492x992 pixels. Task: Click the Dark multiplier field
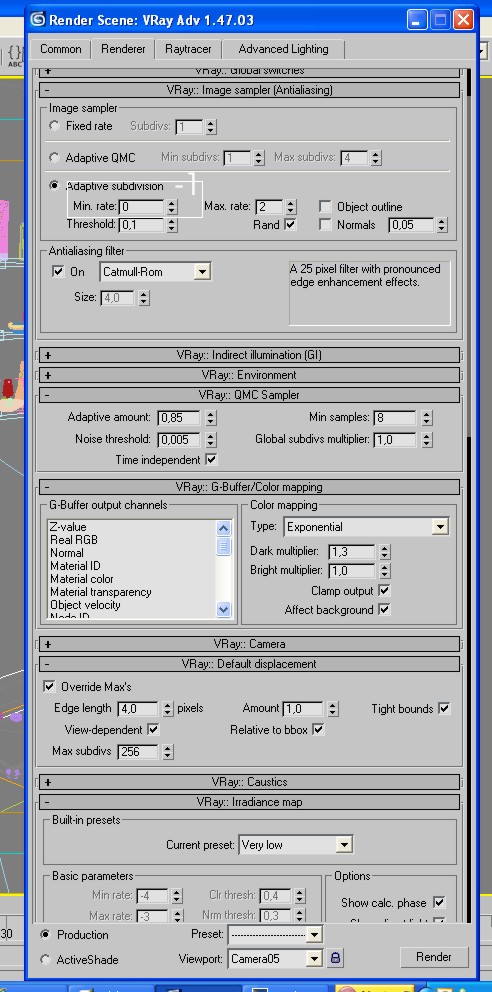coord(353,552)
